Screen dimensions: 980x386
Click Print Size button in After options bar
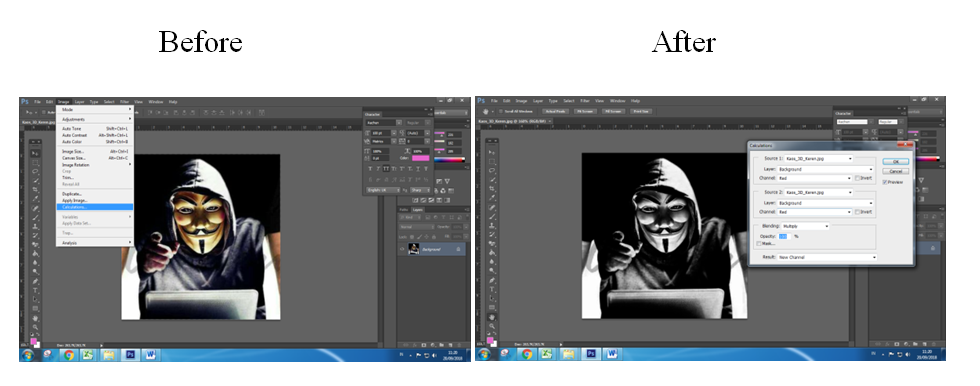(x=641, y=111)
